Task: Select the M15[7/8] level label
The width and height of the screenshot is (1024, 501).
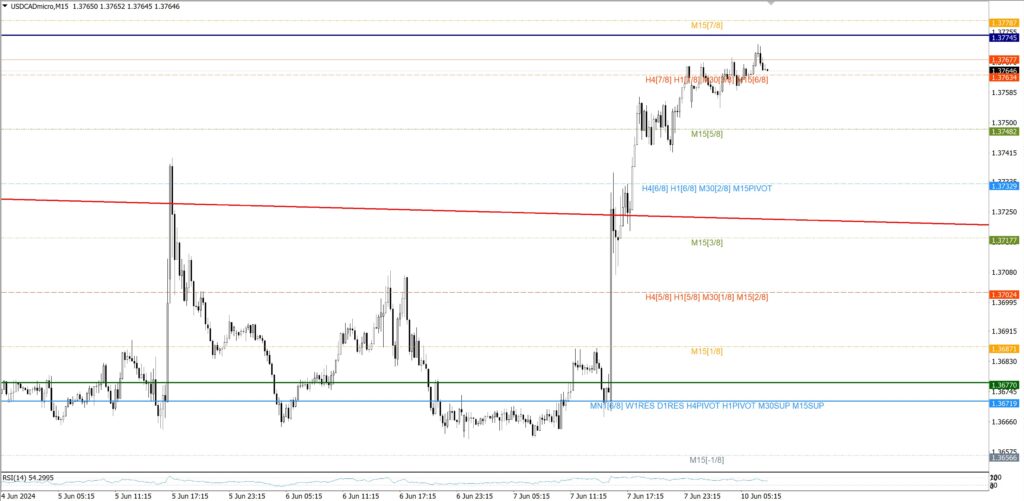Action: click(706, 24)
